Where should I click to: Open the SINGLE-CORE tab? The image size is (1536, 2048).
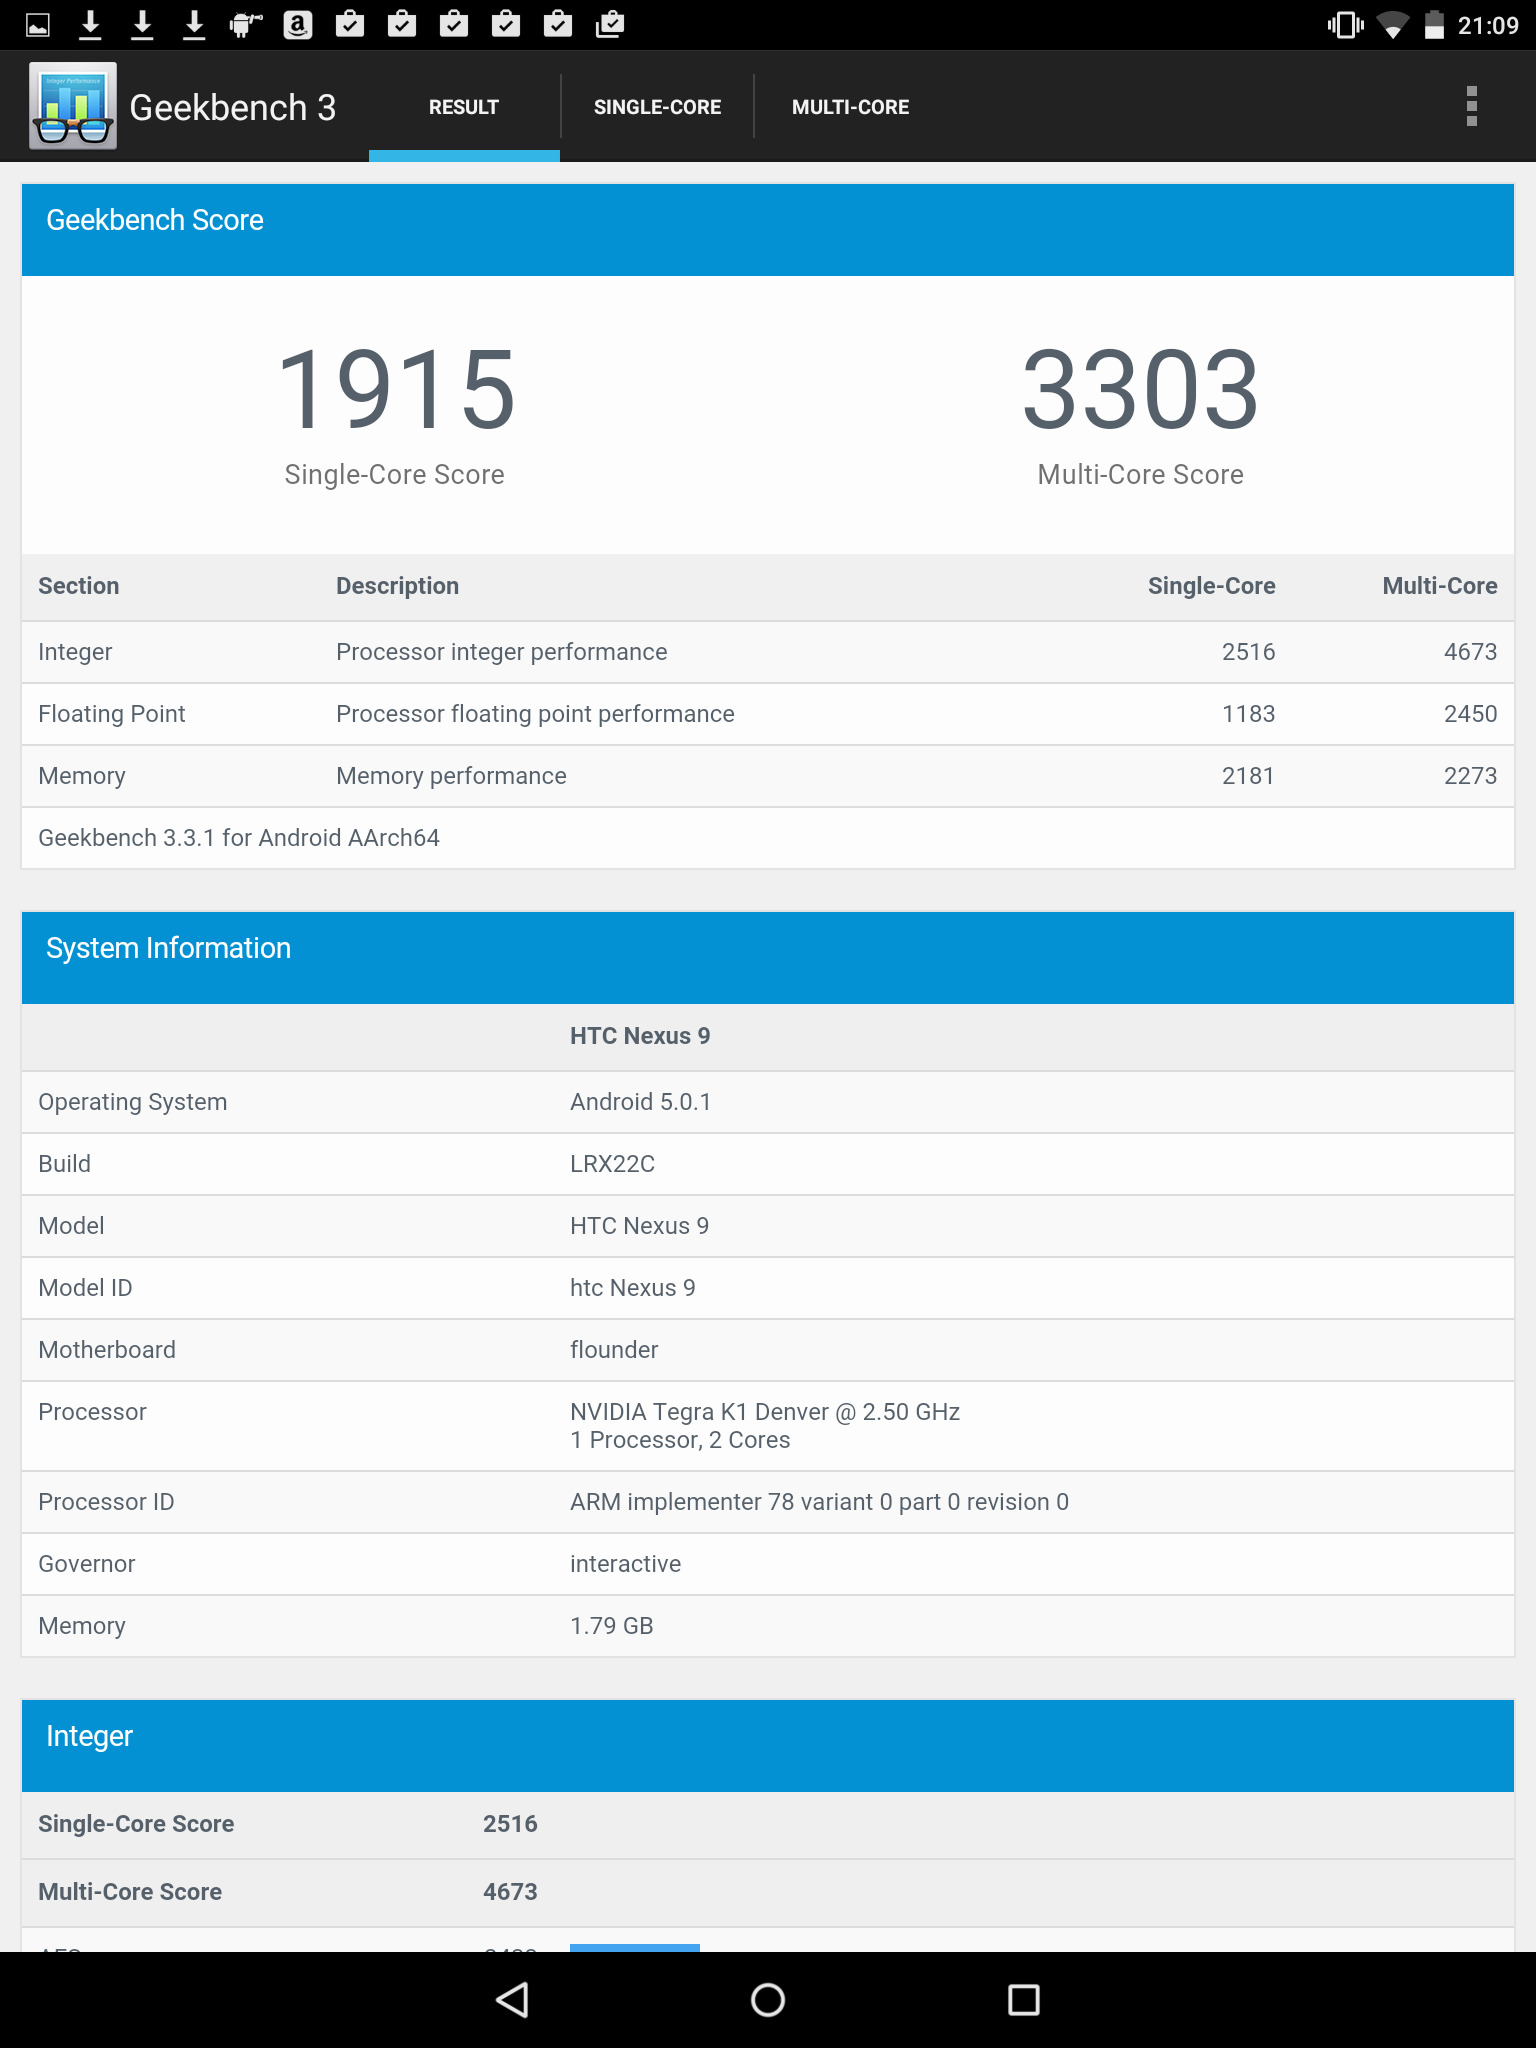coord(657,107)
